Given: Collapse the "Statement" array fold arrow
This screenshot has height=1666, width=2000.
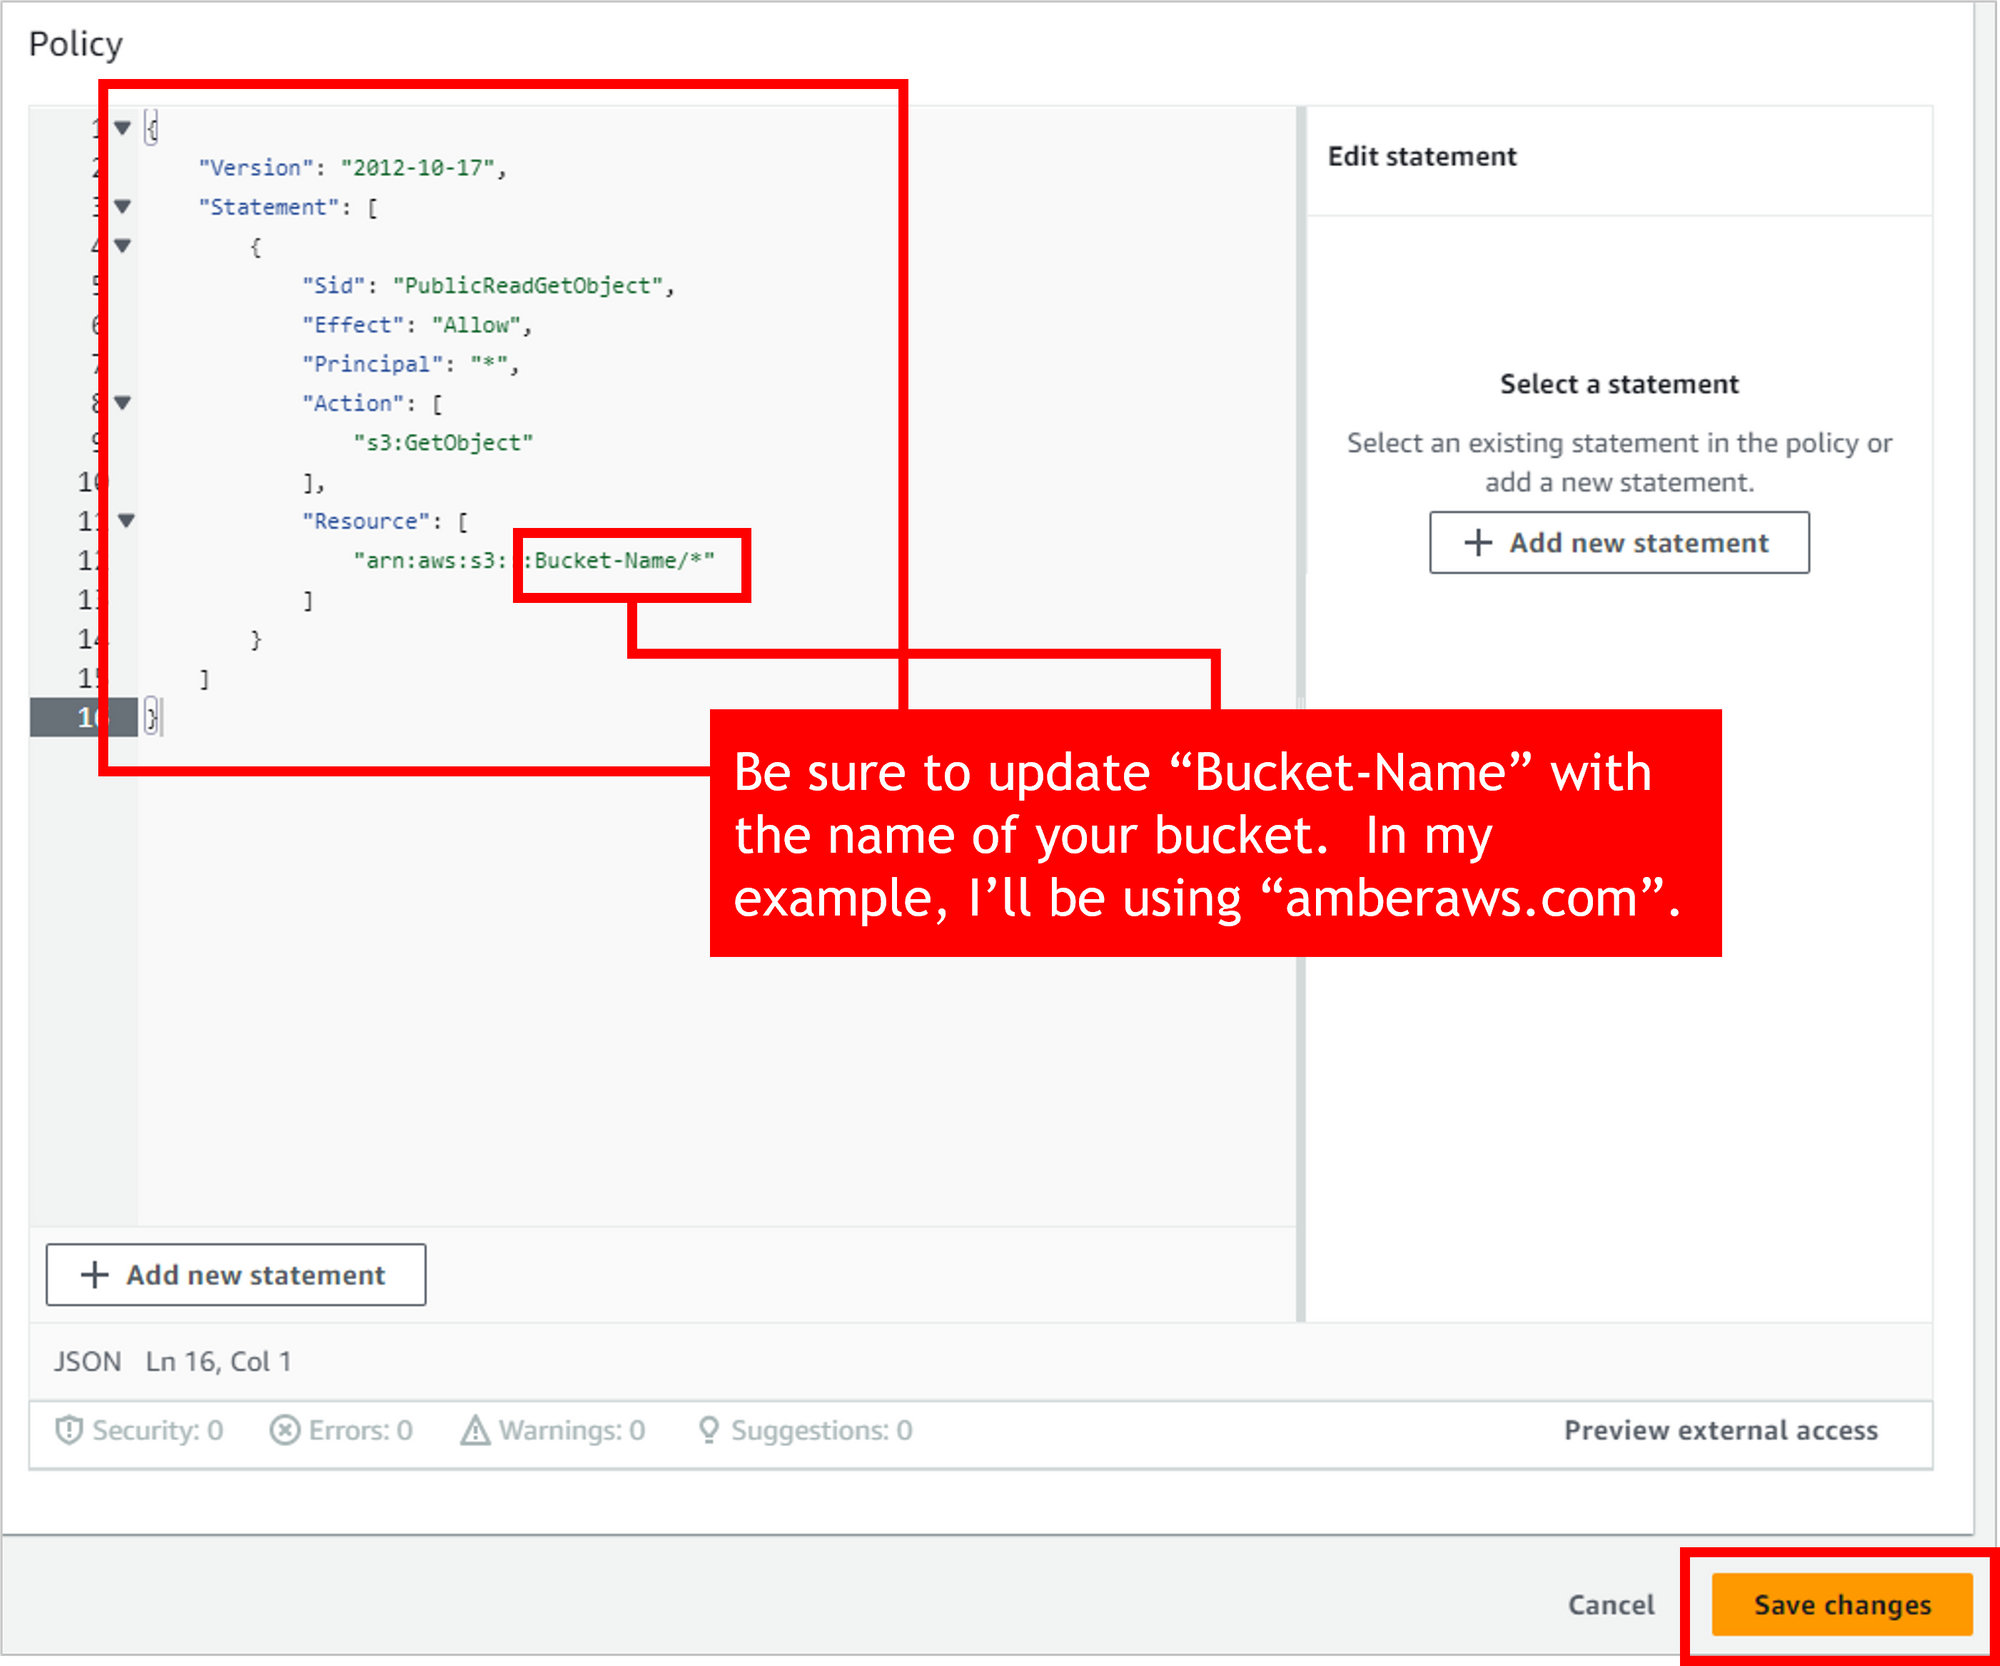Looking at the screenshot, I should point(122,207).
